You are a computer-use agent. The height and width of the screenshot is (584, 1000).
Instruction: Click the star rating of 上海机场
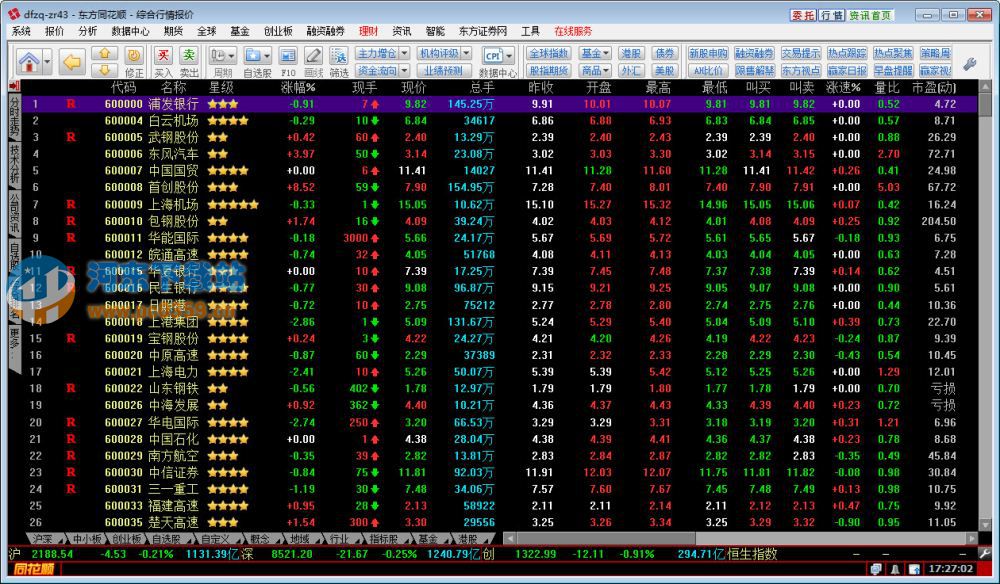[x=233, y=205]
